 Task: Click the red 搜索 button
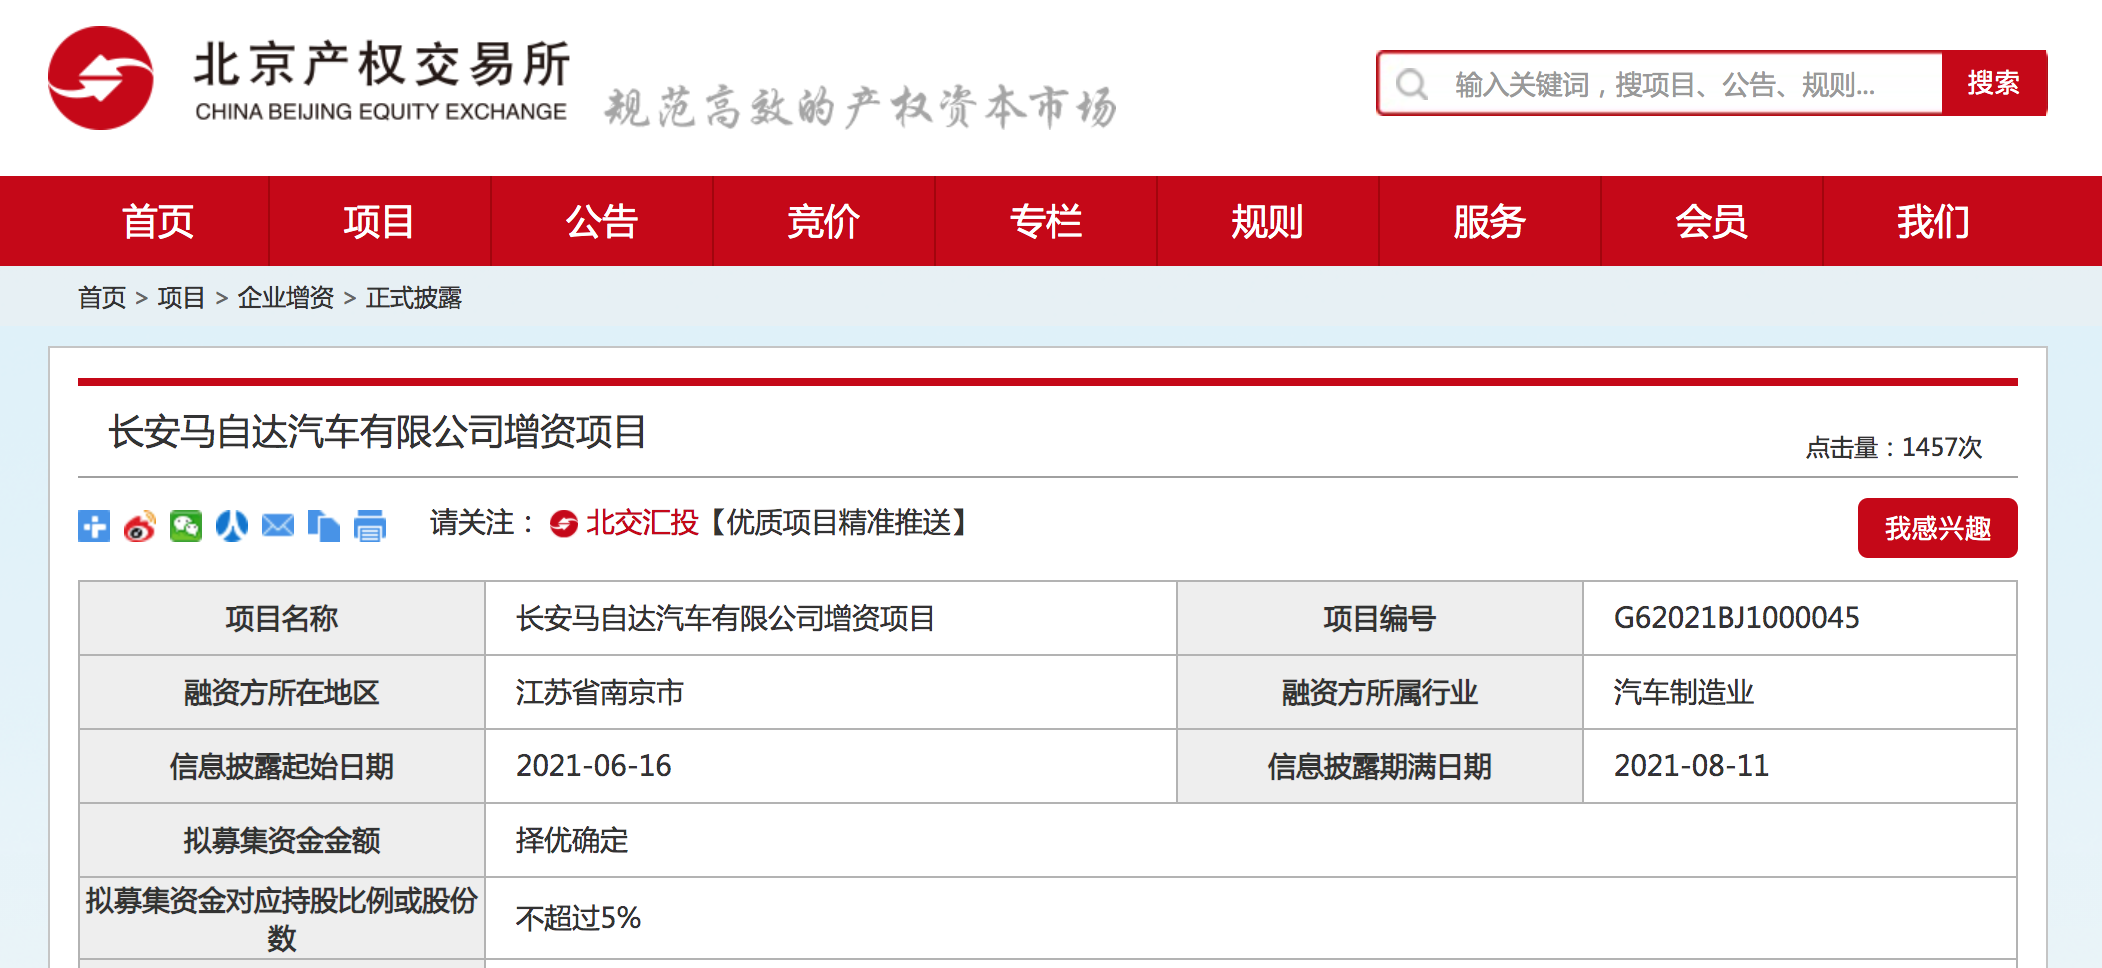(x=1994, y=83)
